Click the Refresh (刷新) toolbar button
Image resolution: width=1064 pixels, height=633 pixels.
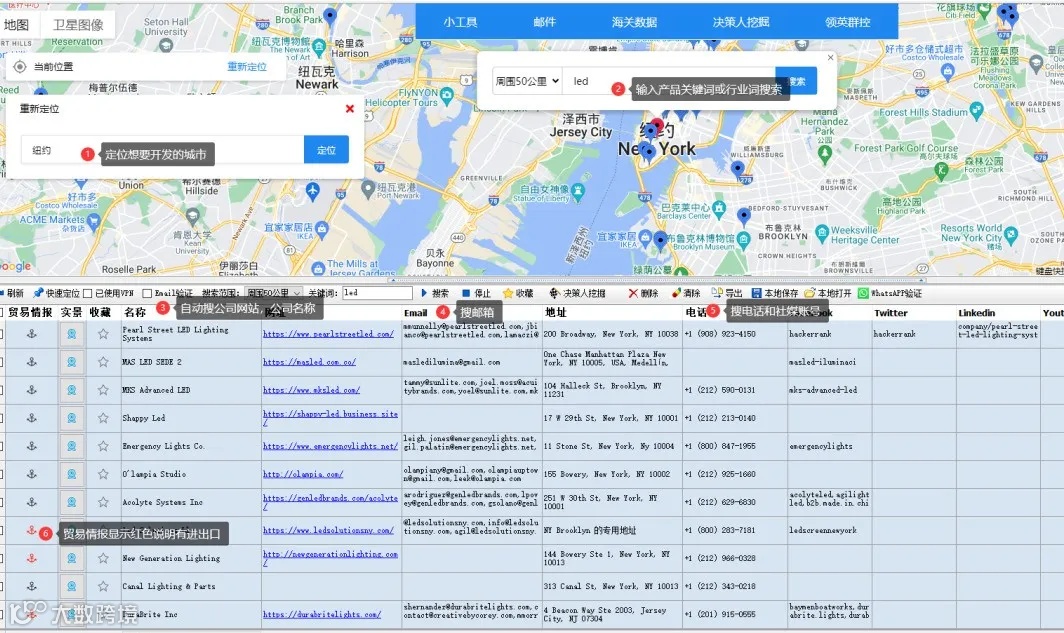coord(12,293)
